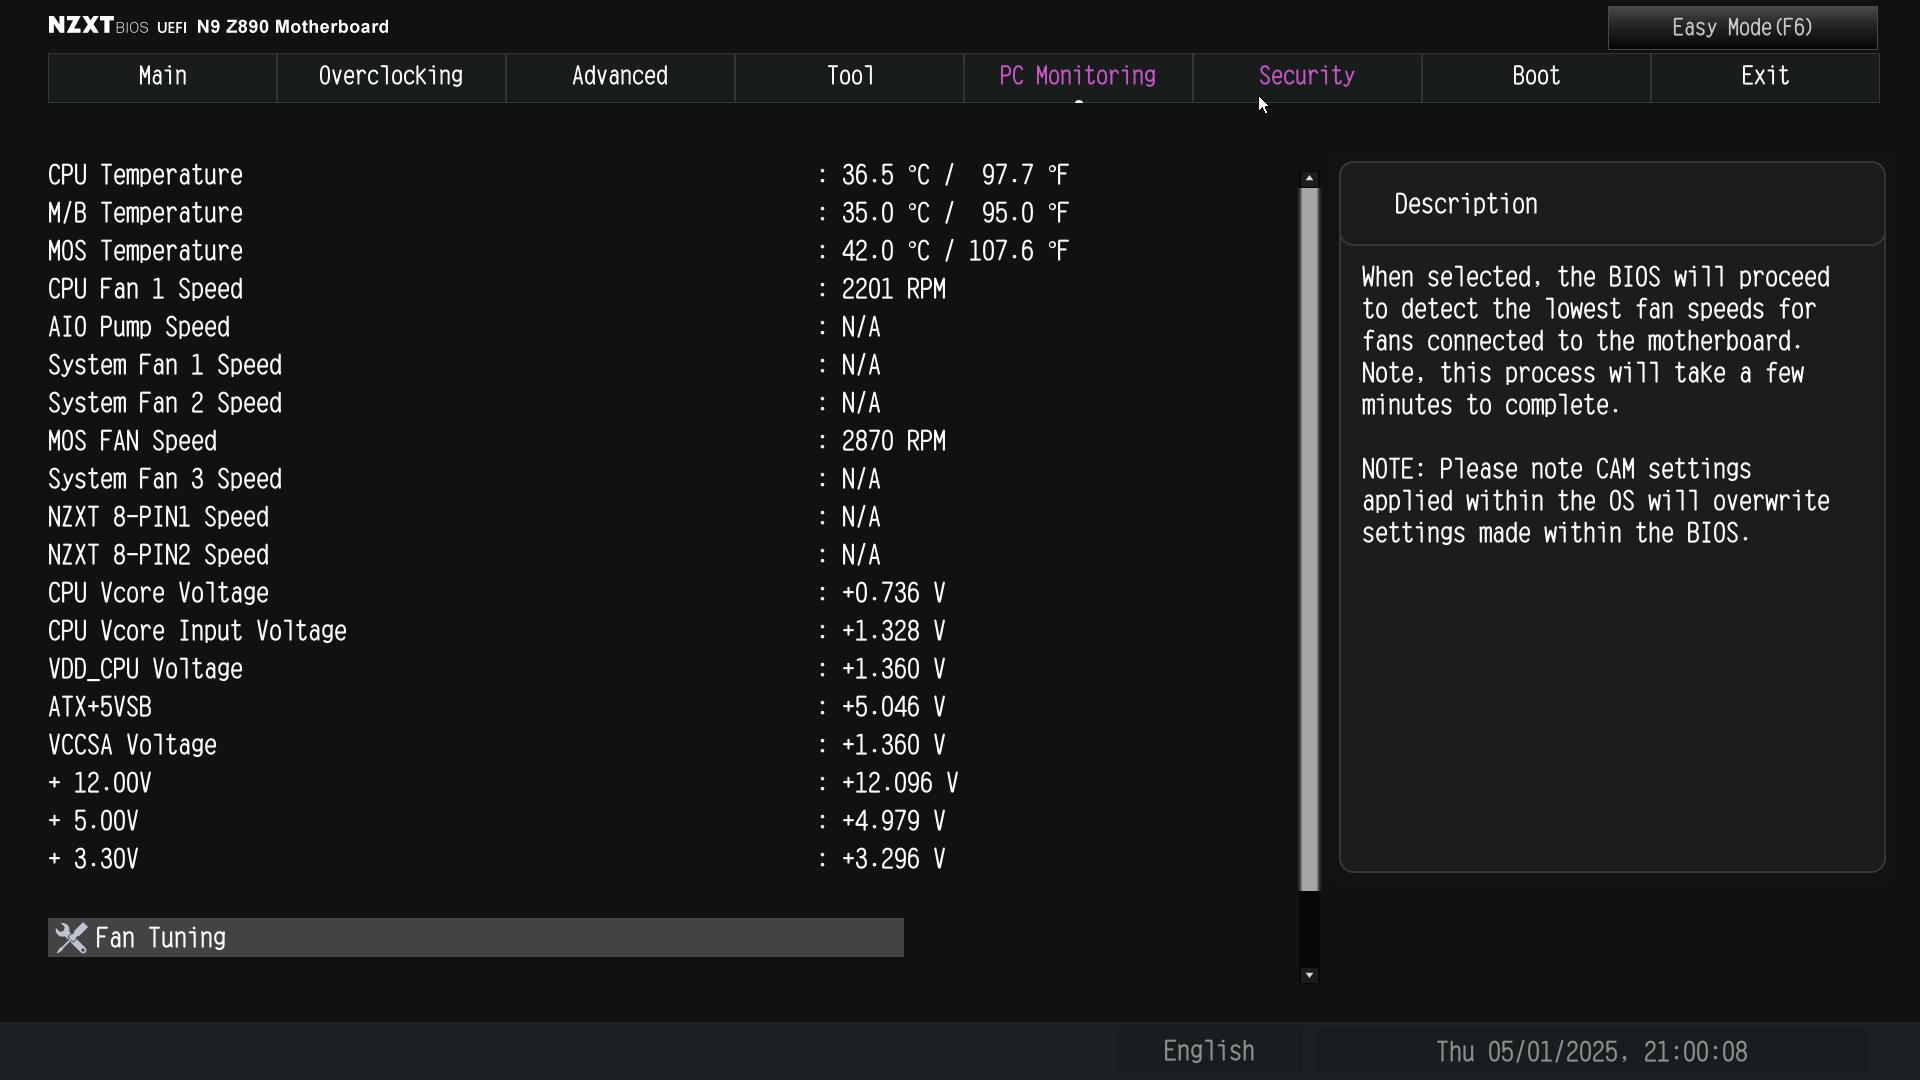Select the PC Monitoring tab

coord(1077,77)
